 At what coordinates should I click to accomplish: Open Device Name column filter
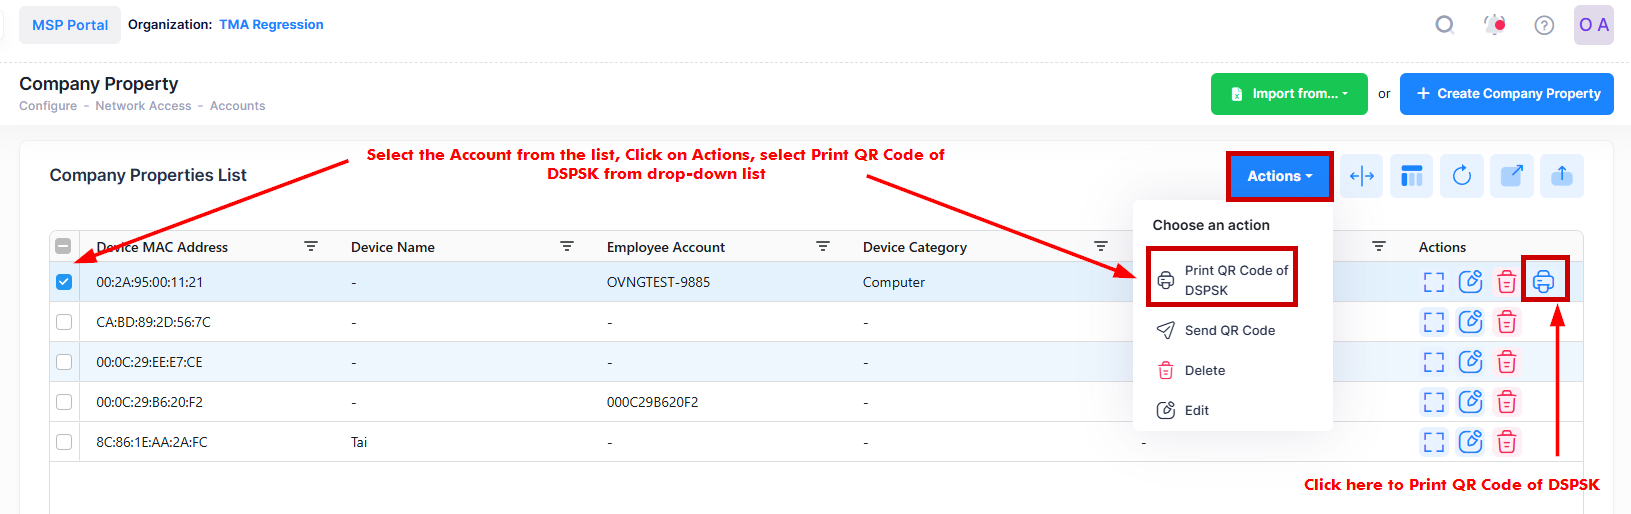567,246
